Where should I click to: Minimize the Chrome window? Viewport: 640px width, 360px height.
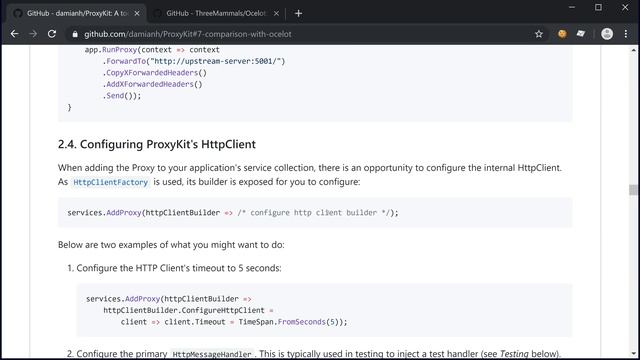point(572,7)
